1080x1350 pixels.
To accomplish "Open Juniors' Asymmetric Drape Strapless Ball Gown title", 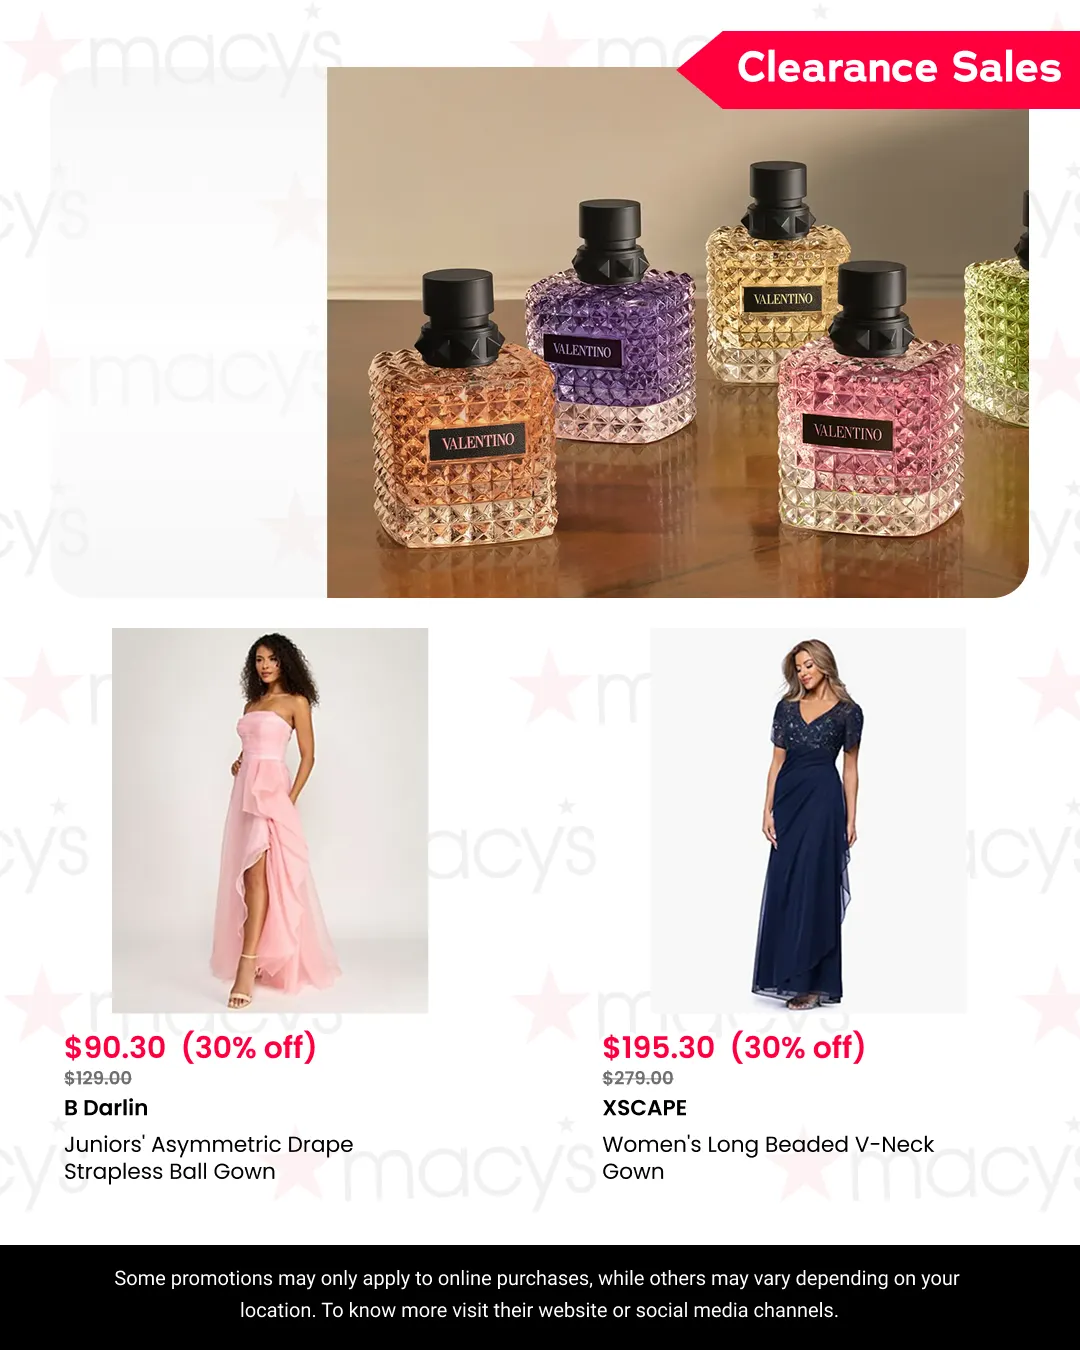I will click(x=209, y=1158).
